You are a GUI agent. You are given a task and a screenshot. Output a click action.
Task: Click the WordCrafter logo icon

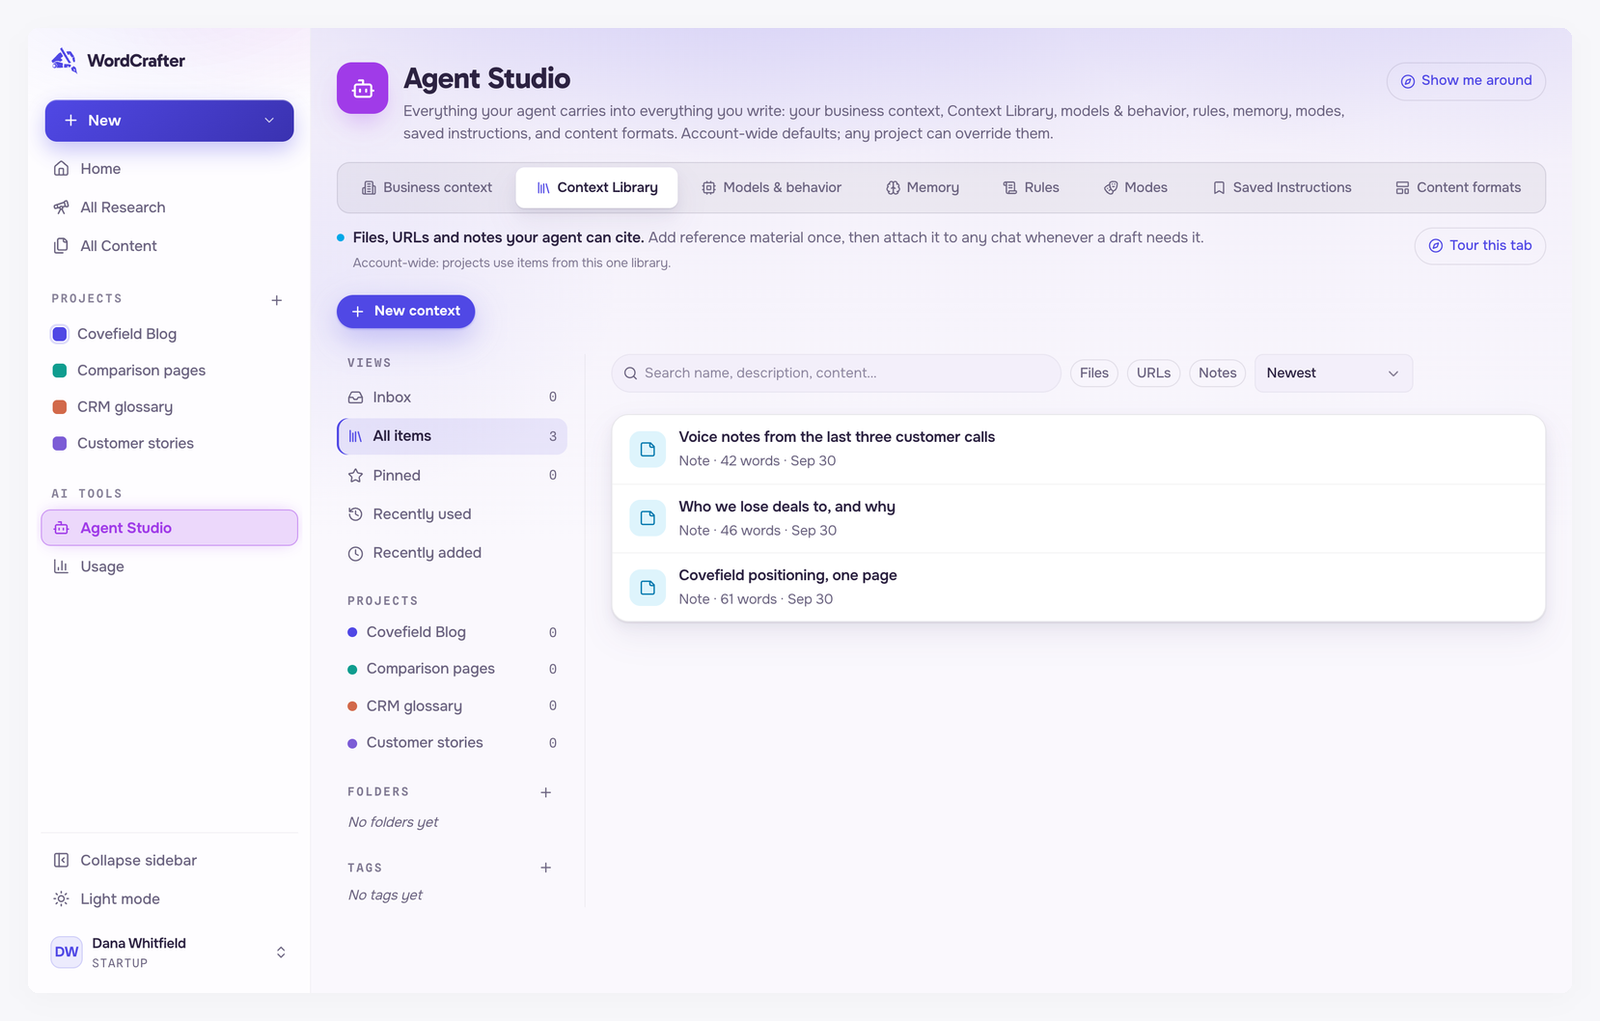pos(64,60)
